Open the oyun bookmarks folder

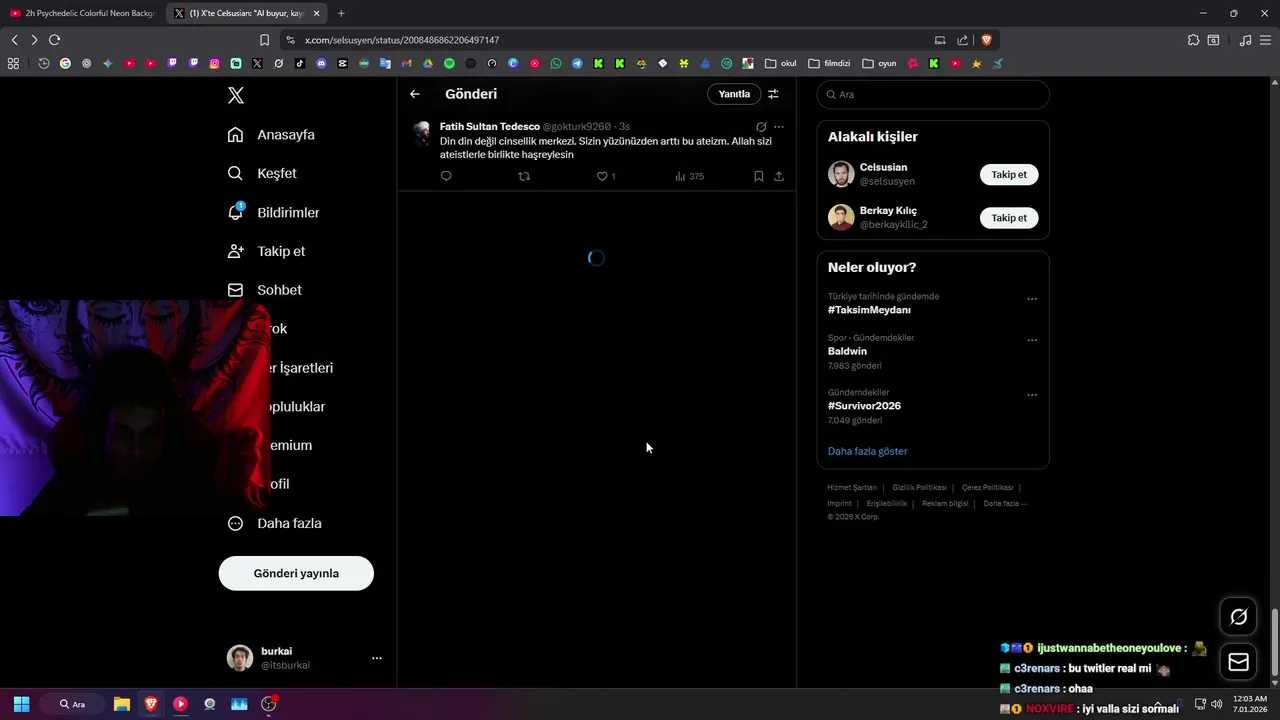(x=879, y=63)
